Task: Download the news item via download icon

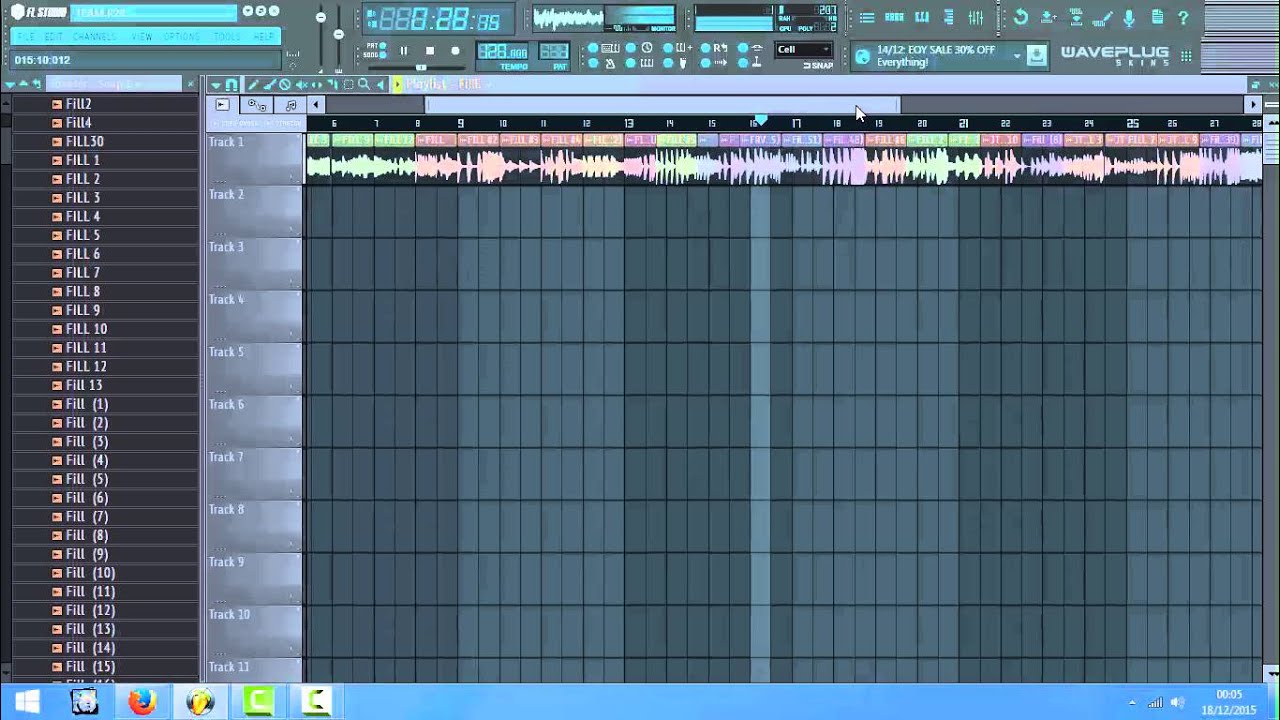Action: (x=1036, y=55)
